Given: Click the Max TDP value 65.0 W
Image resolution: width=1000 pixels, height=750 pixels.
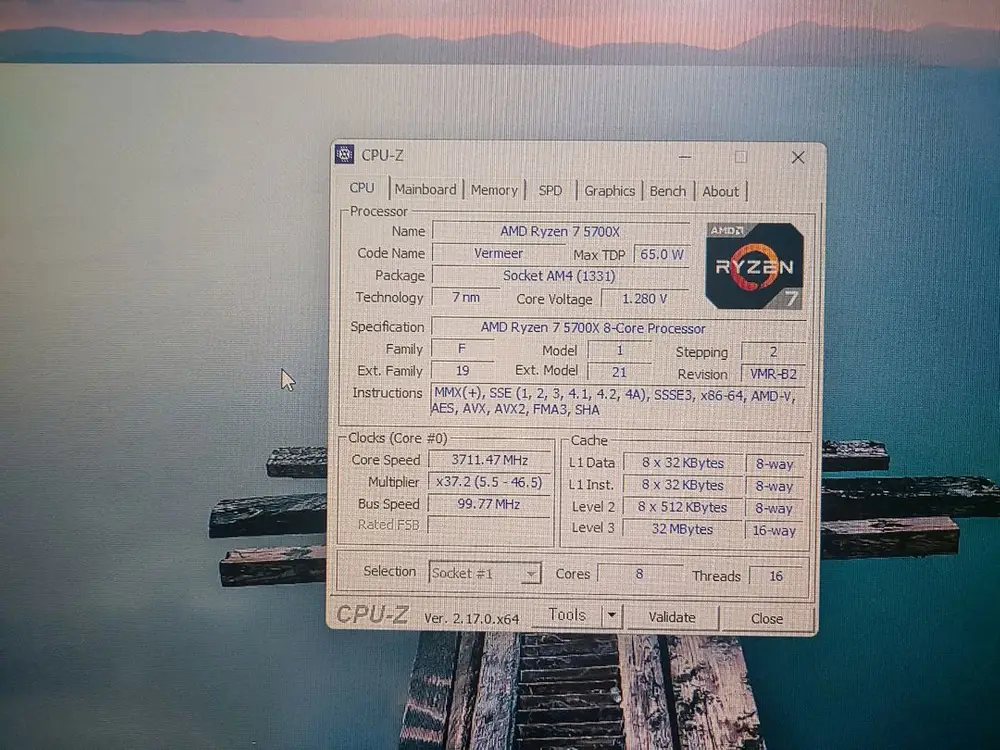Looking at the screenshot, I should pyautogui.click(x=661, y=254).
